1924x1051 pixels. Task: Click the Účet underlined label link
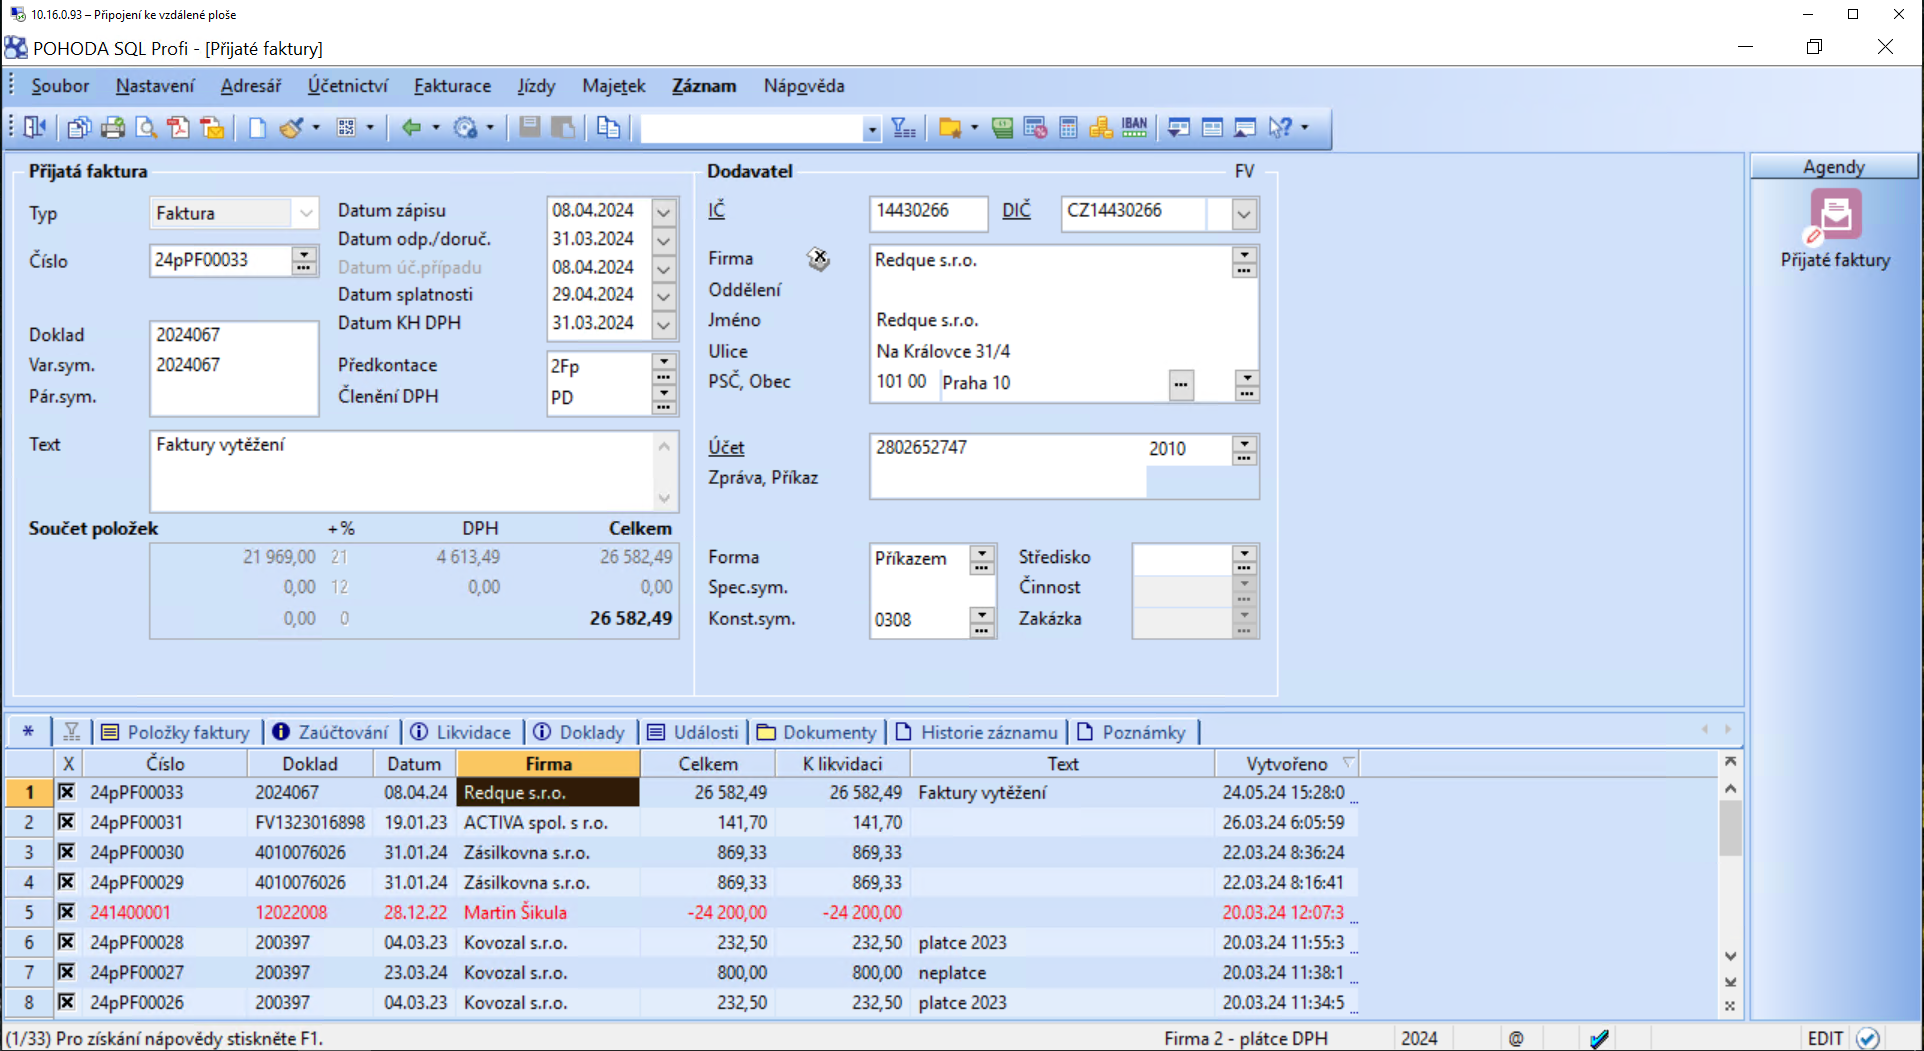[726, 448]
